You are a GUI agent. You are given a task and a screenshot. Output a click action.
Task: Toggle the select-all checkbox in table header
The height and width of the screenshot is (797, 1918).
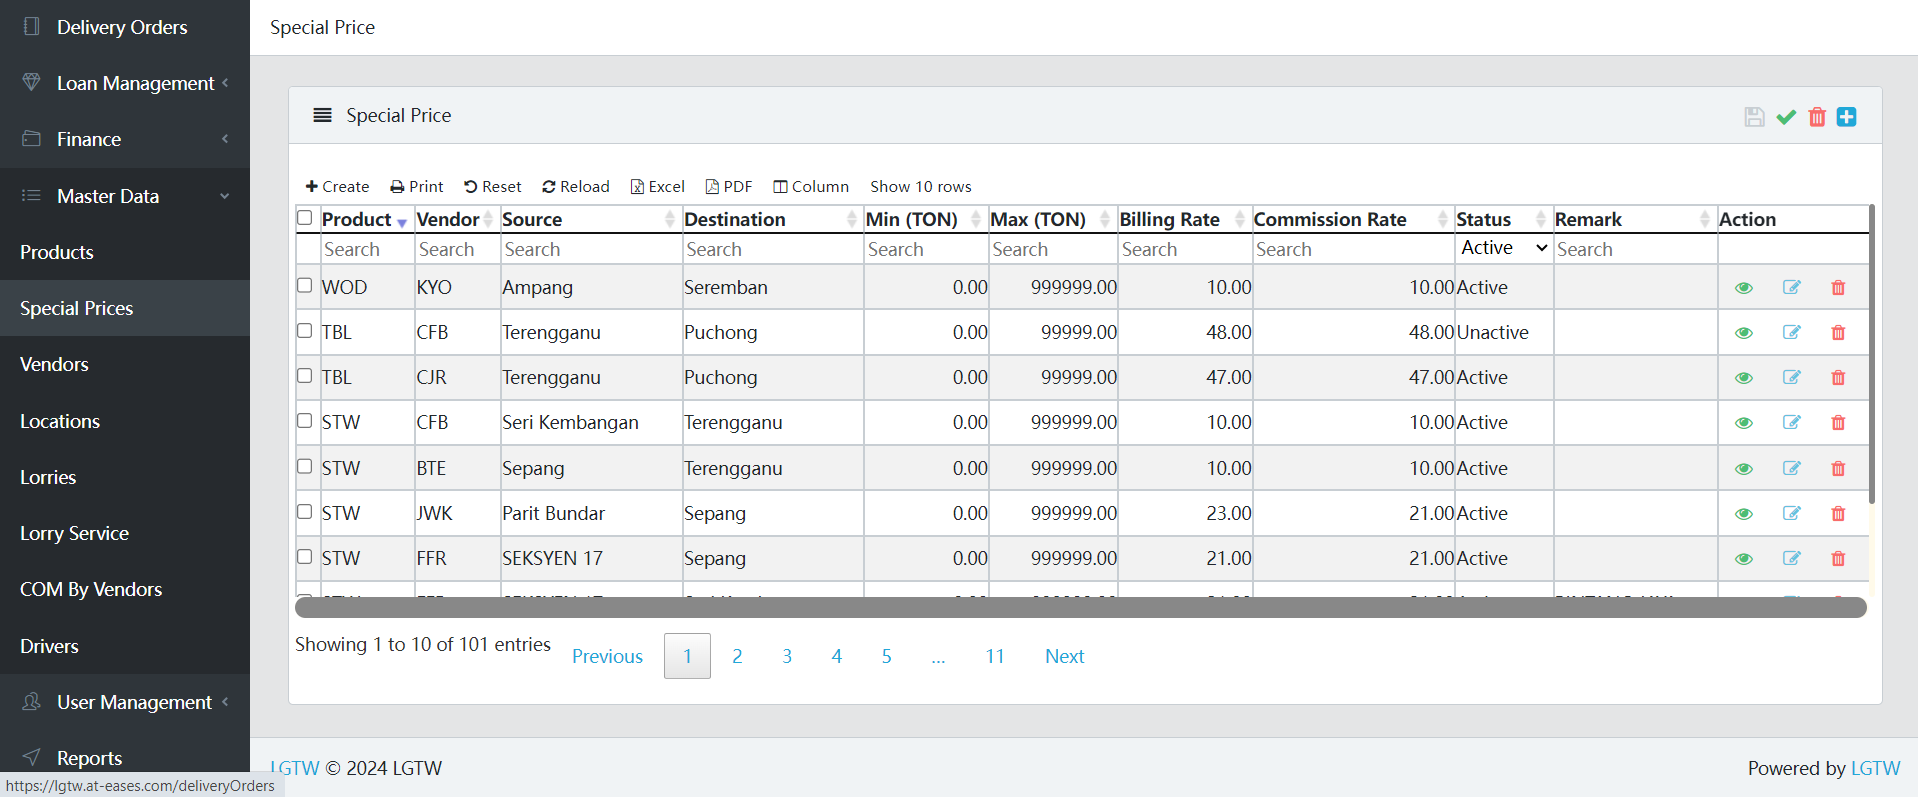pyautogui.click(x=305, y=218)
